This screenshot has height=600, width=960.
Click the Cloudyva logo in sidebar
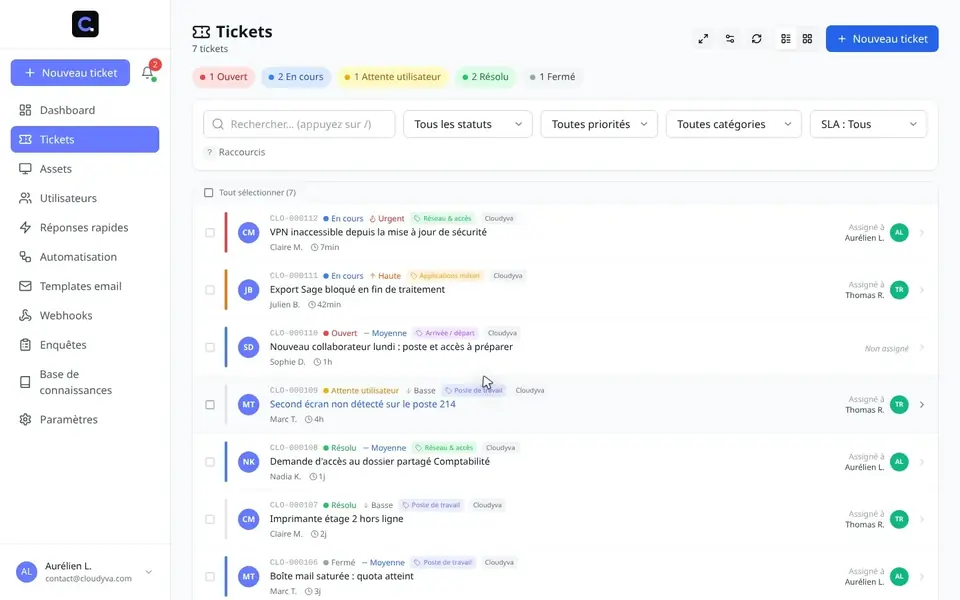tap(85, 24)
